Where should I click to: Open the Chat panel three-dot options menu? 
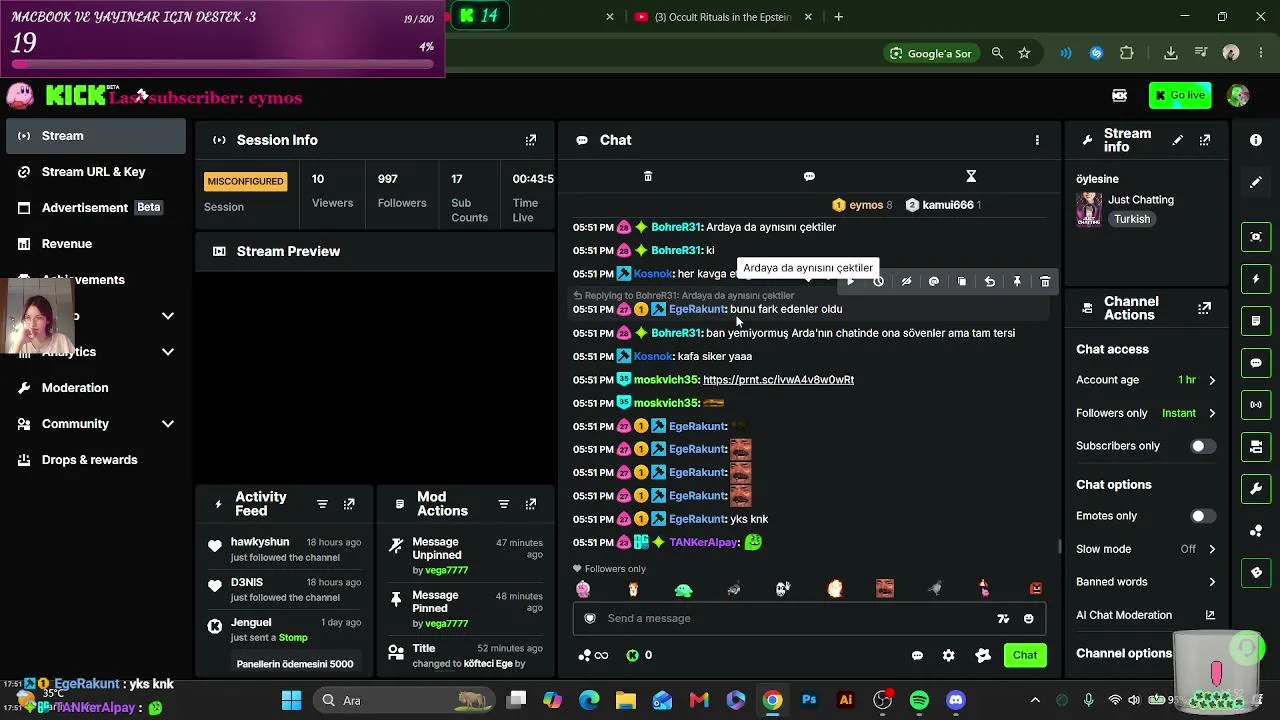[1037, 140]
